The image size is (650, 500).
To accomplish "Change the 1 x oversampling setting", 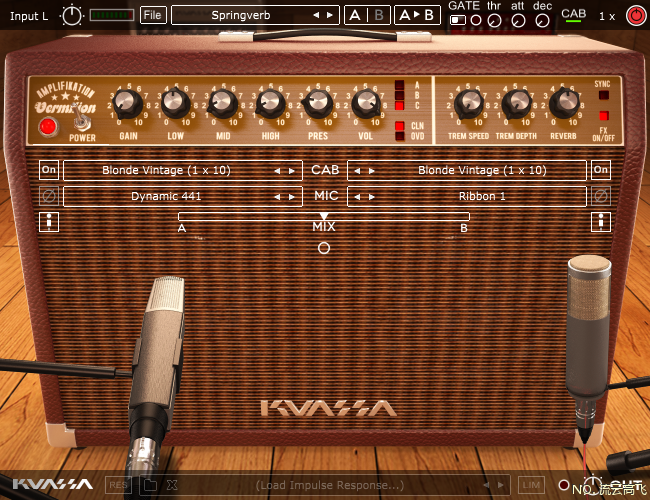I will coord(607,17).
